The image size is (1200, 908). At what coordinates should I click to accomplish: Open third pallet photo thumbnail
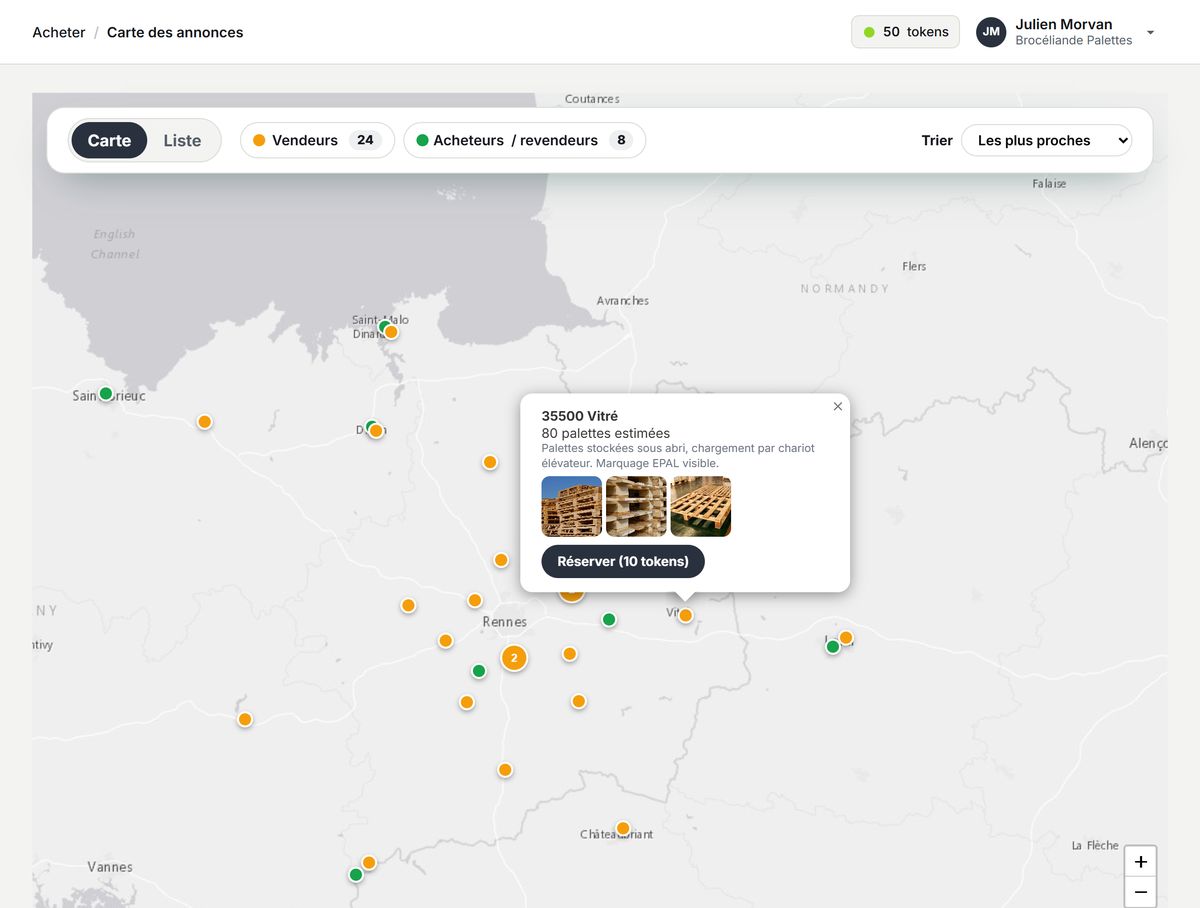(701, 506)
